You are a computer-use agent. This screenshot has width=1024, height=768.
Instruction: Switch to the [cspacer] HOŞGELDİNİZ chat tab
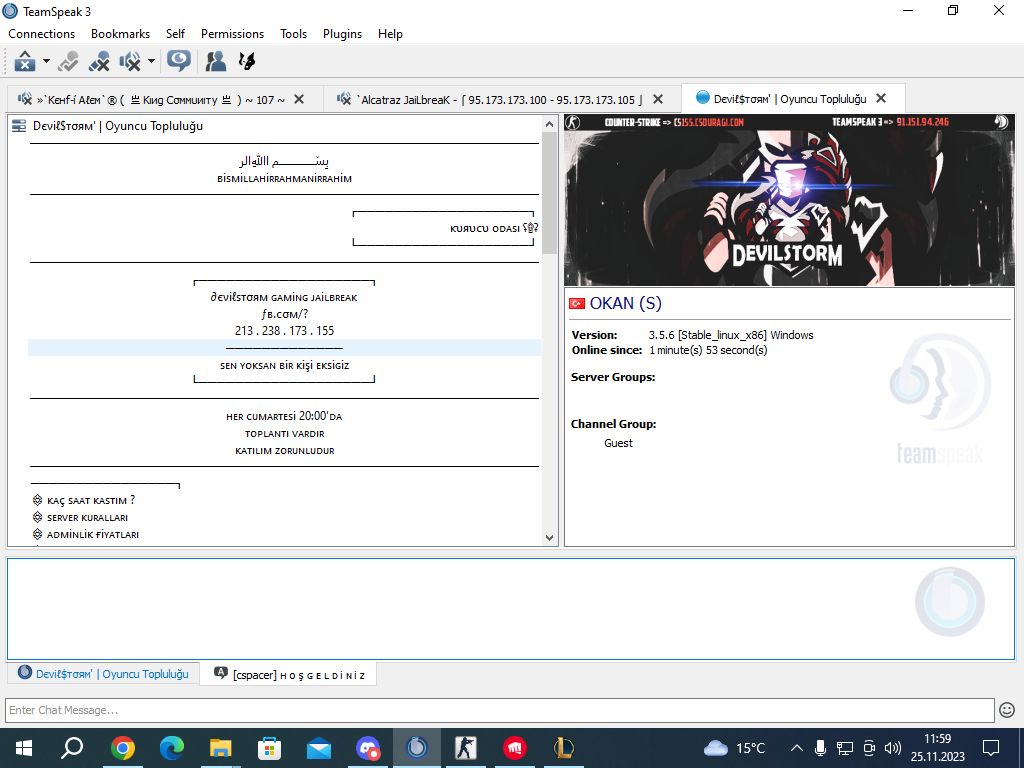coord(289,675)
